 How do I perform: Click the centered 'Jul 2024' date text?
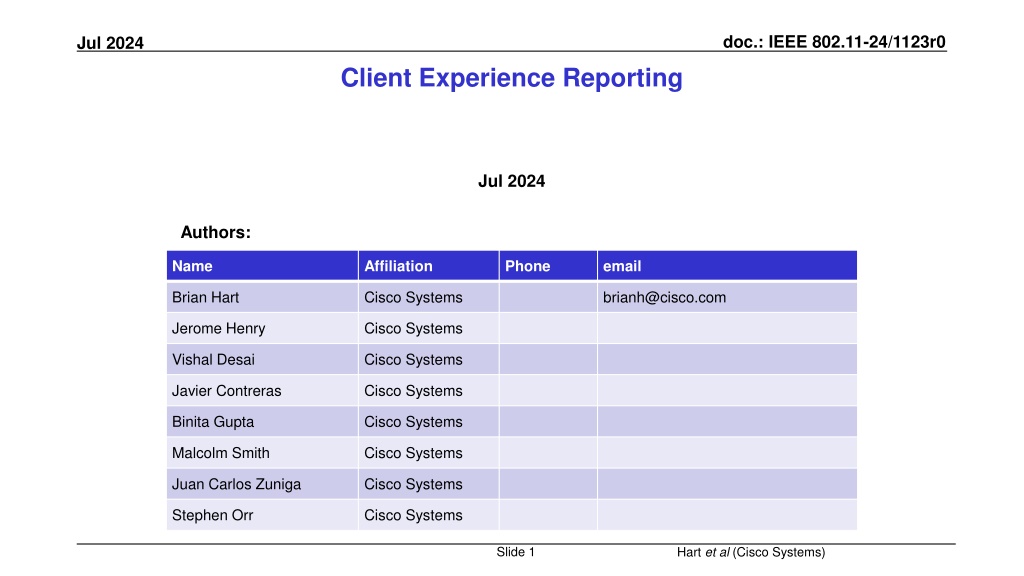pyautogui.click(x=511, y=181)
